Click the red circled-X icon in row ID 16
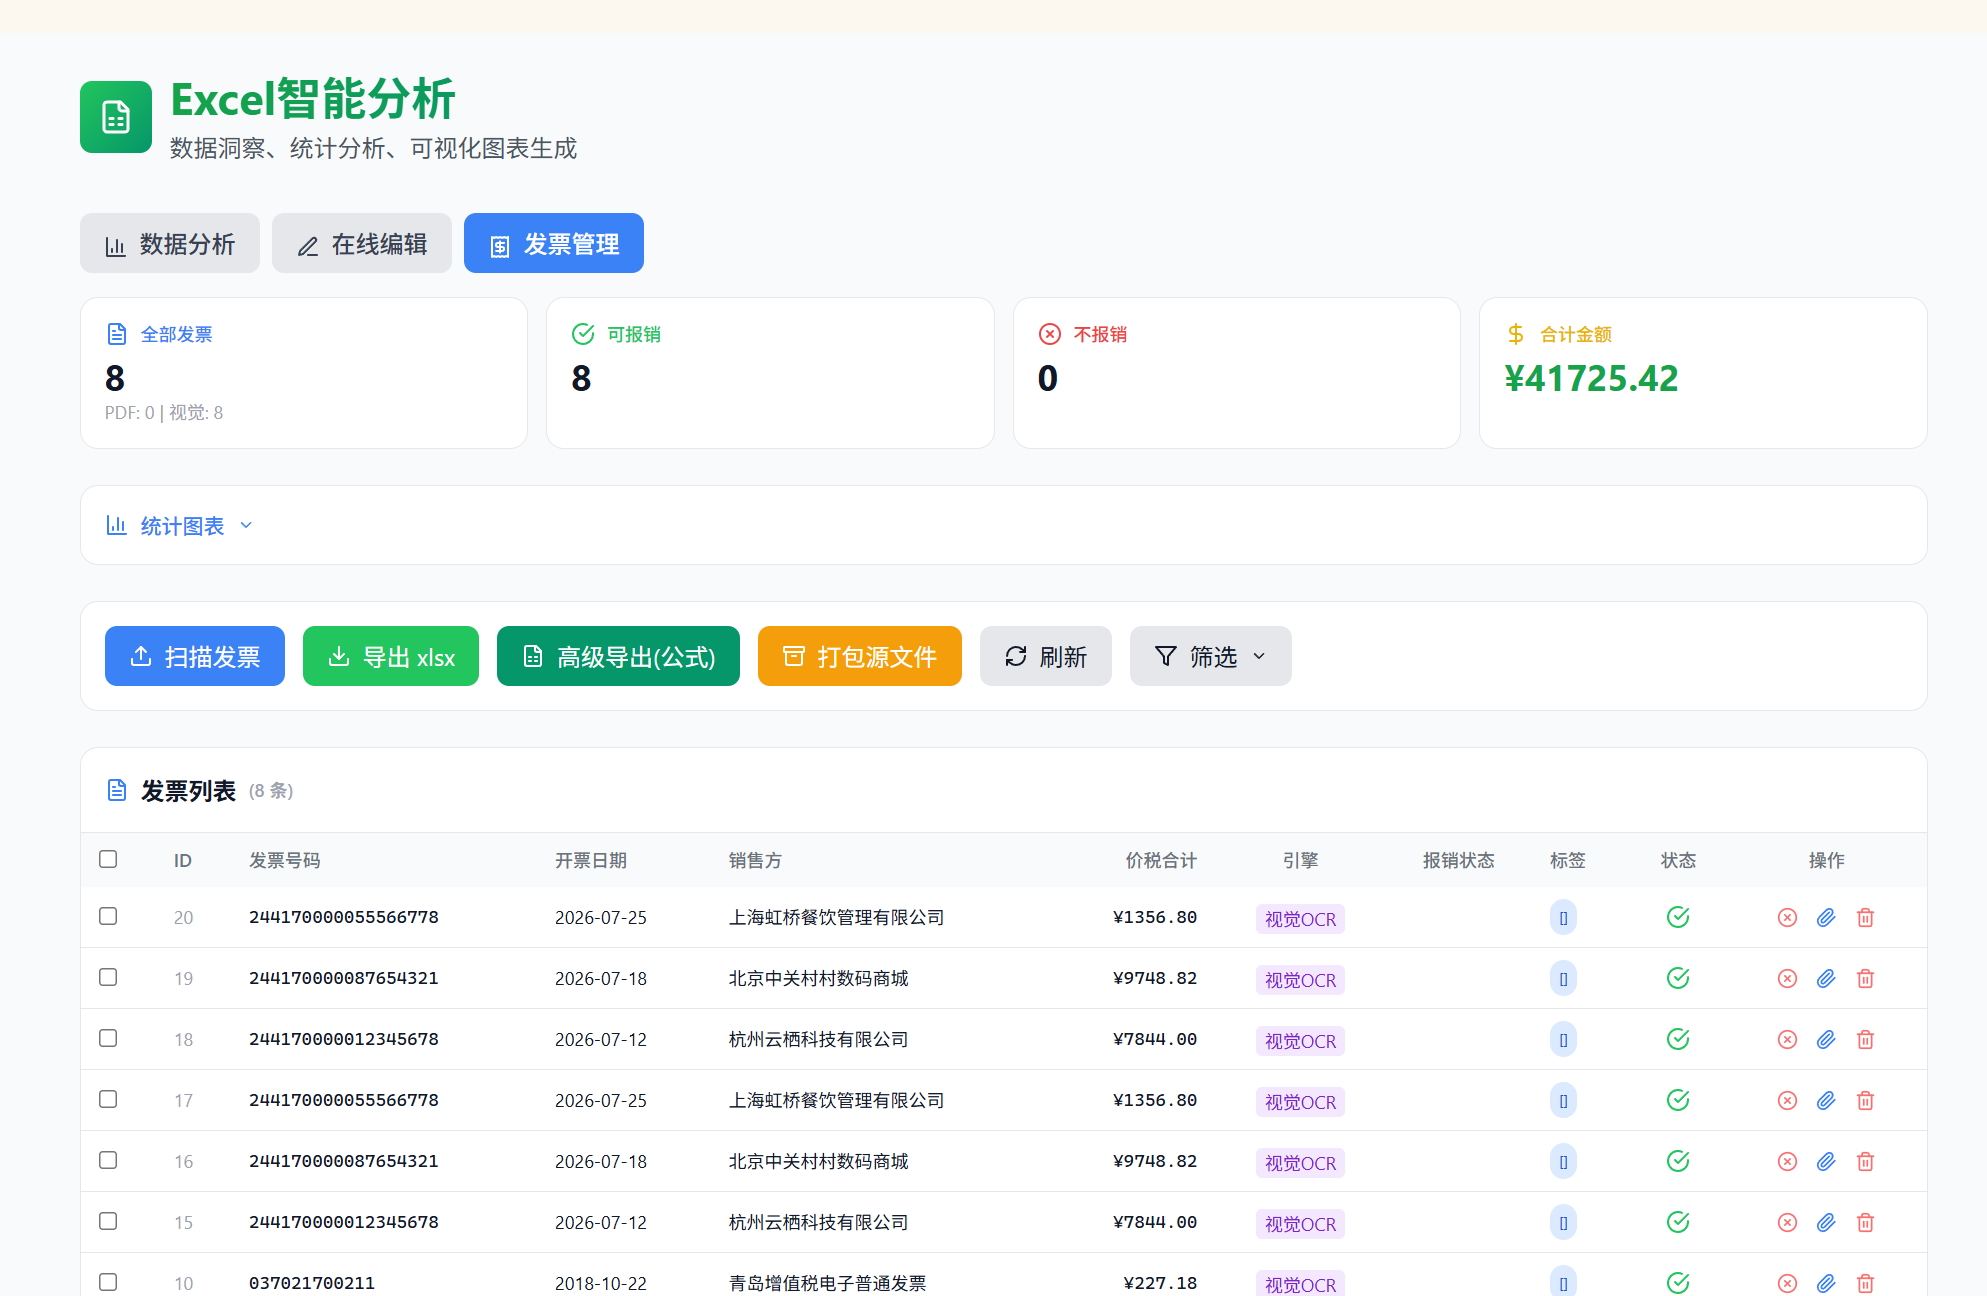The width and height of the screenshot is (1987, 1296). coord(1787,1162)
